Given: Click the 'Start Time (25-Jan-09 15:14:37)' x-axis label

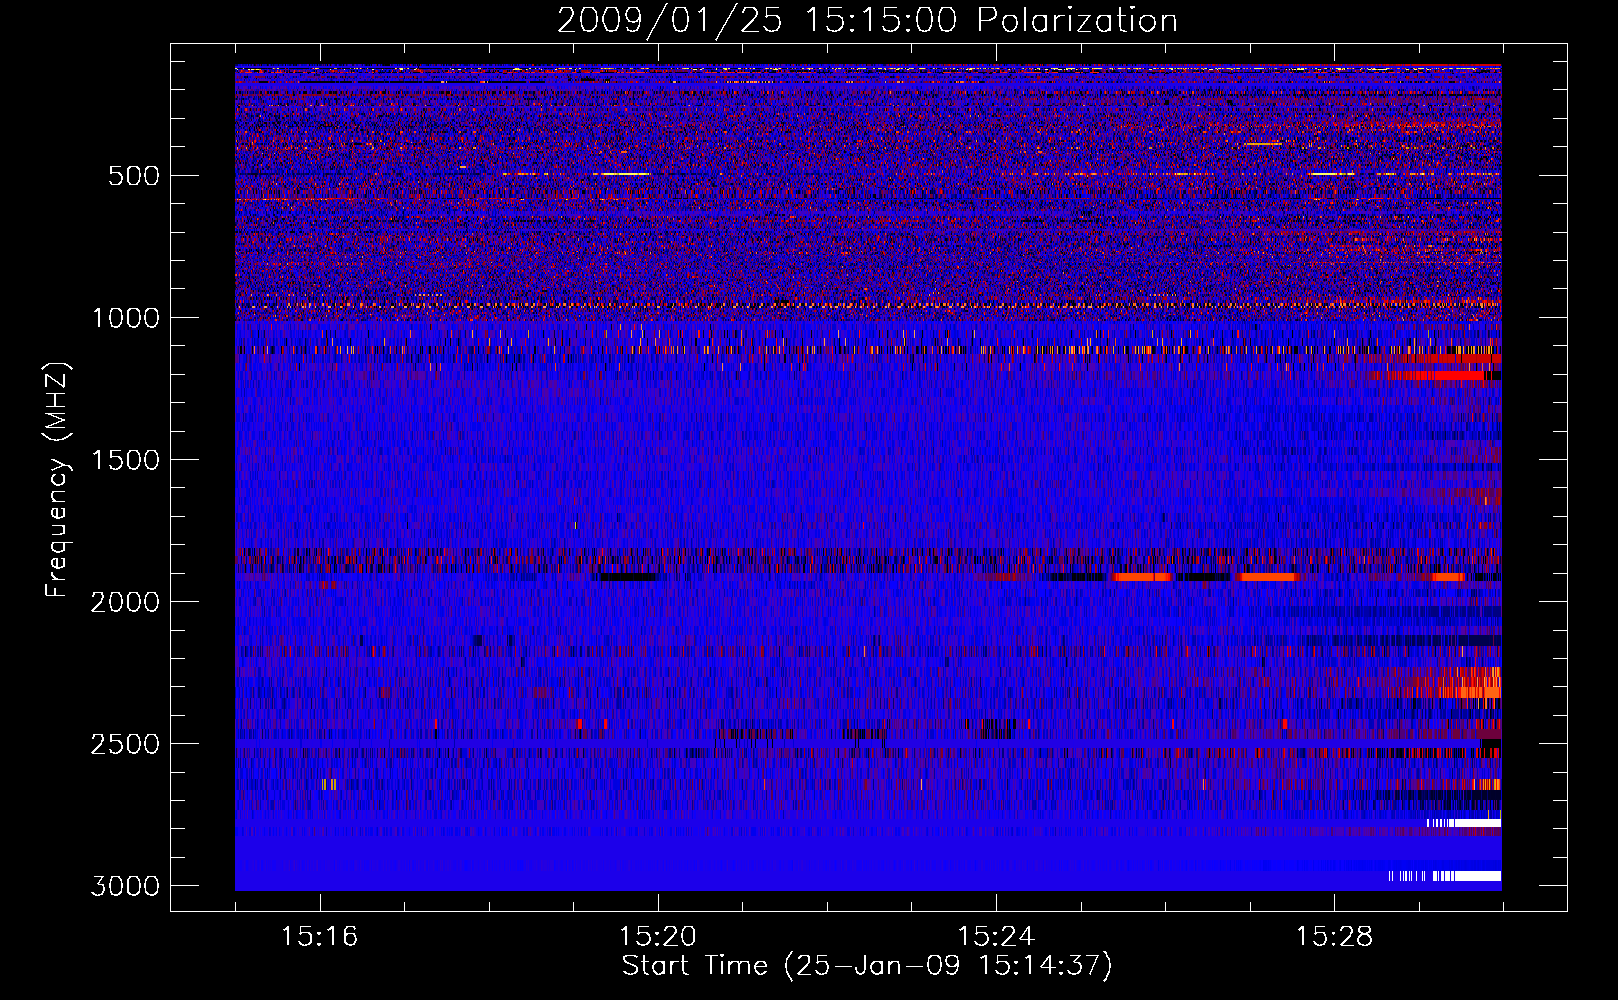Looking at the screenshot, I should (x=867, y=966).
